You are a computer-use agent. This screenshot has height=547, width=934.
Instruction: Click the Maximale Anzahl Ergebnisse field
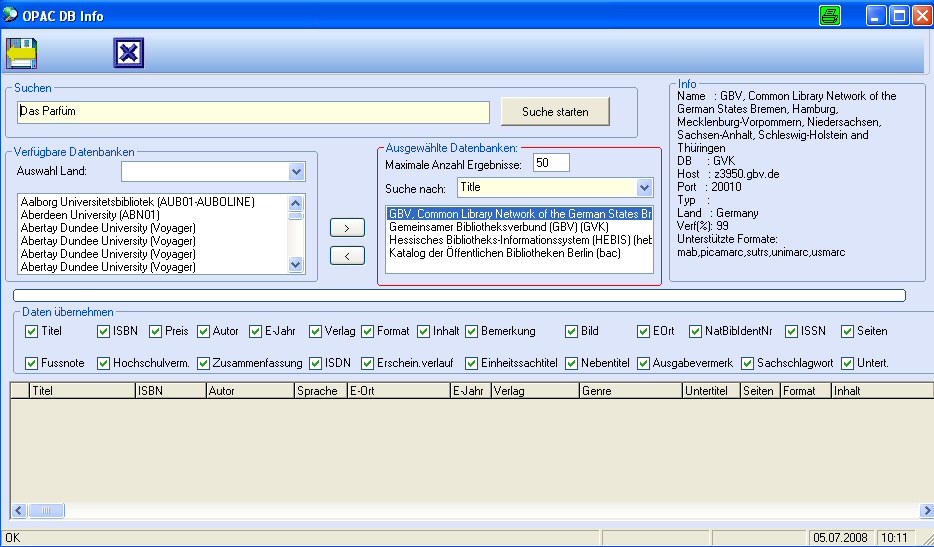pos(551,163)
